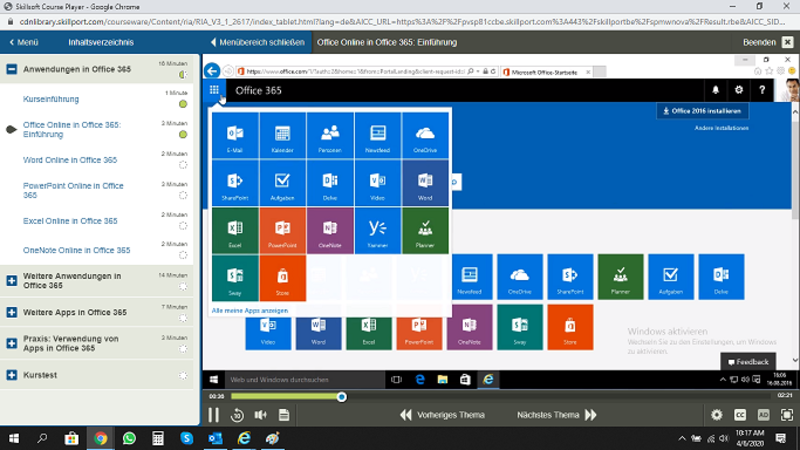Click the Windows Start button

(x=14, y=438)
